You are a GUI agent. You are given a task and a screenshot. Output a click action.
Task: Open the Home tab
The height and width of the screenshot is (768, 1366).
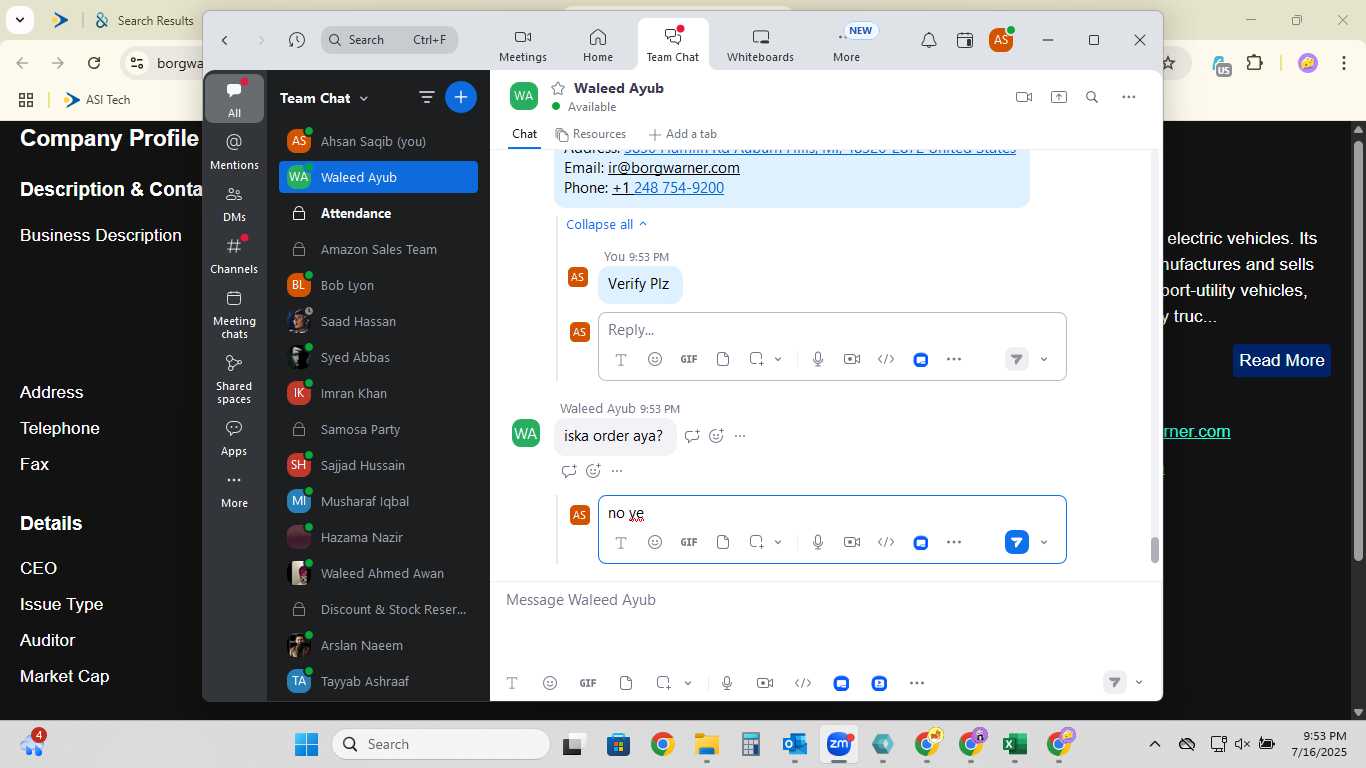[598, 45]
